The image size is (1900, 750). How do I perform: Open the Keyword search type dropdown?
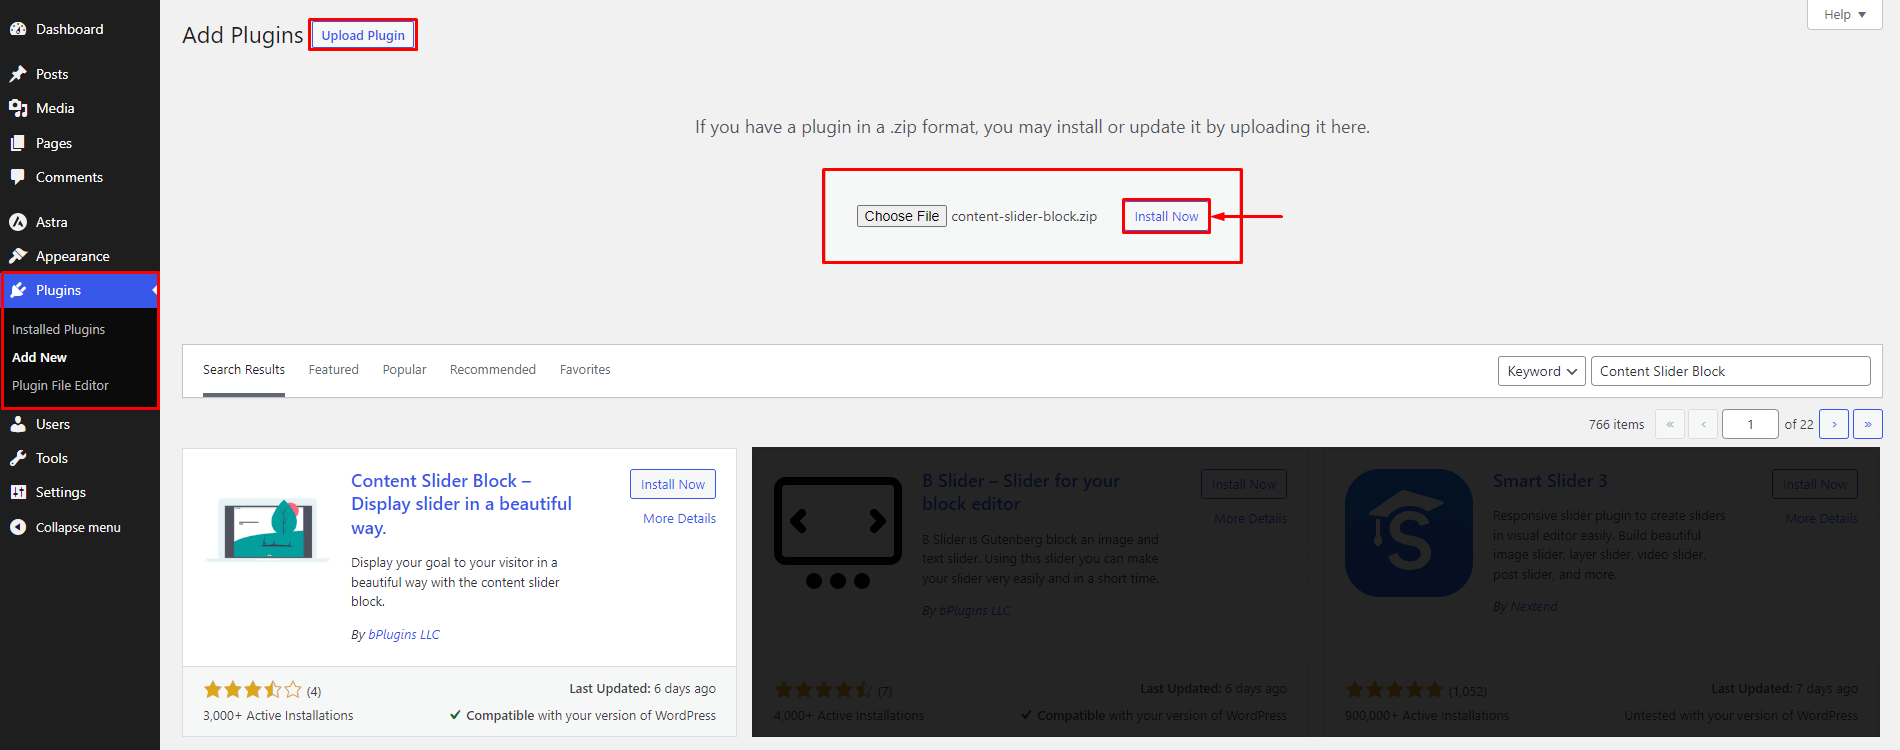pyautogui.click(x=1542, y=371)
